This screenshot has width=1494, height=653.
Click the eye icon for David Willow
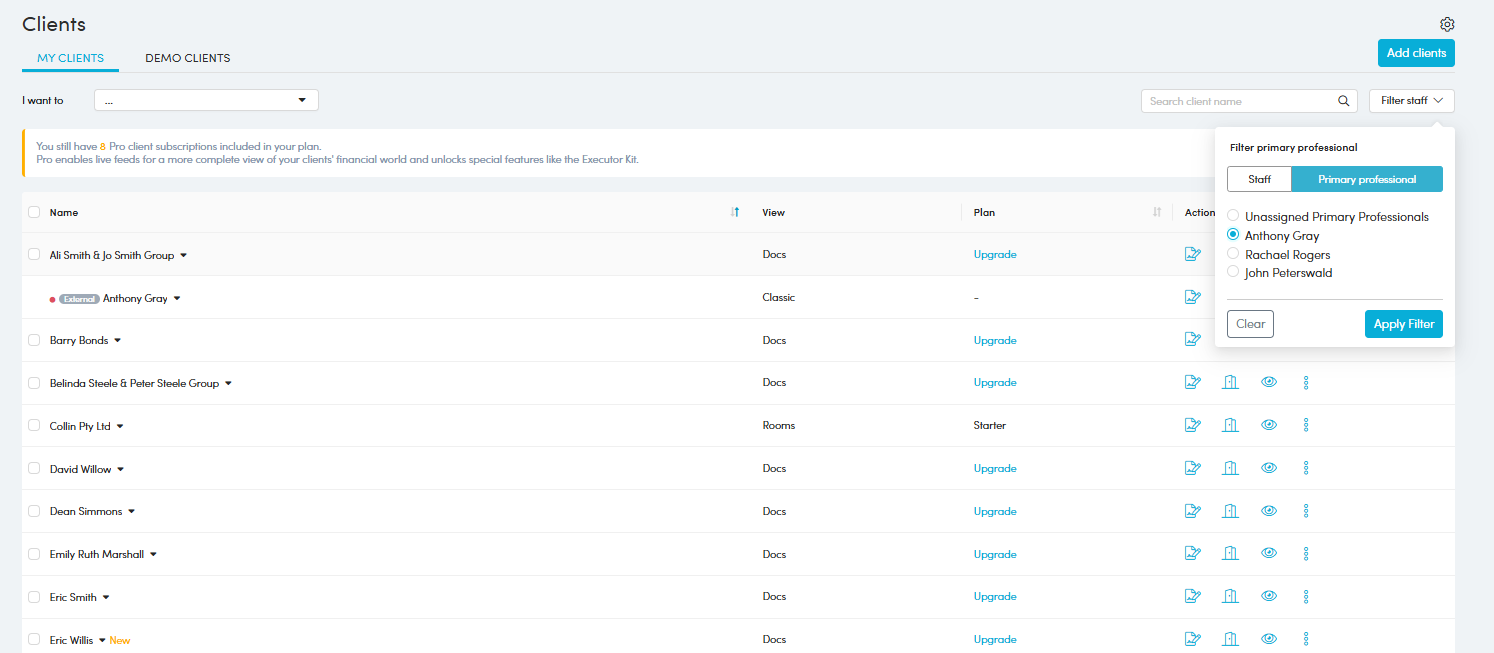pyautogui.click(x=1269, y=468)
